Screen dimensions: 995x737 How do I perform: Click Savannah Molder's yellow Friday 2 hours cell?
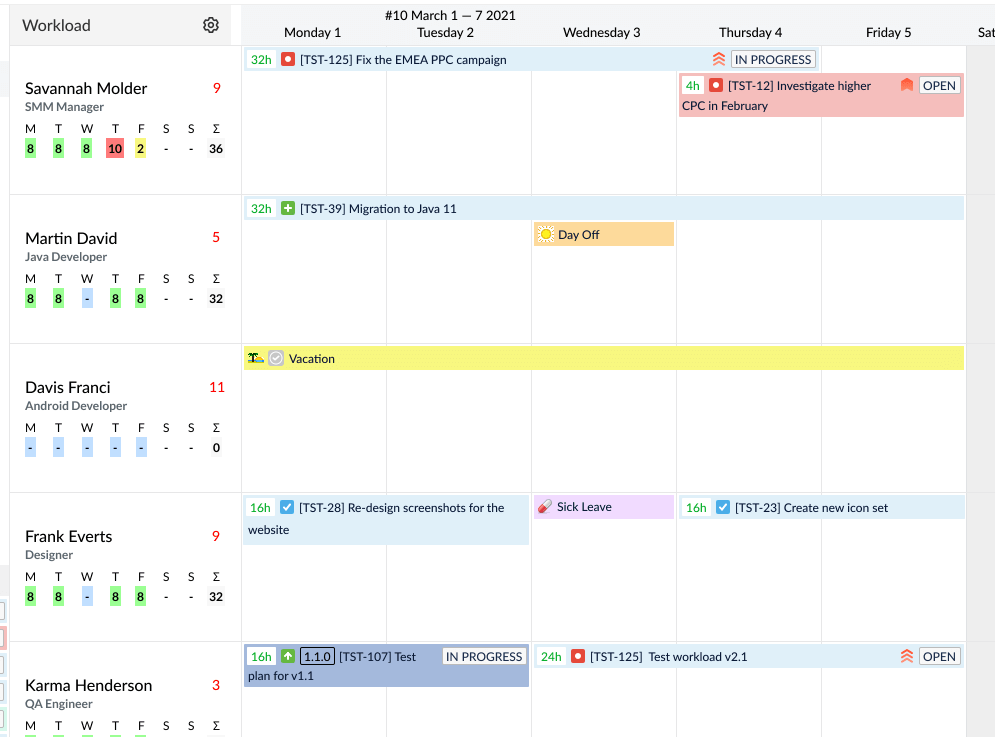(x=140, y=149)
